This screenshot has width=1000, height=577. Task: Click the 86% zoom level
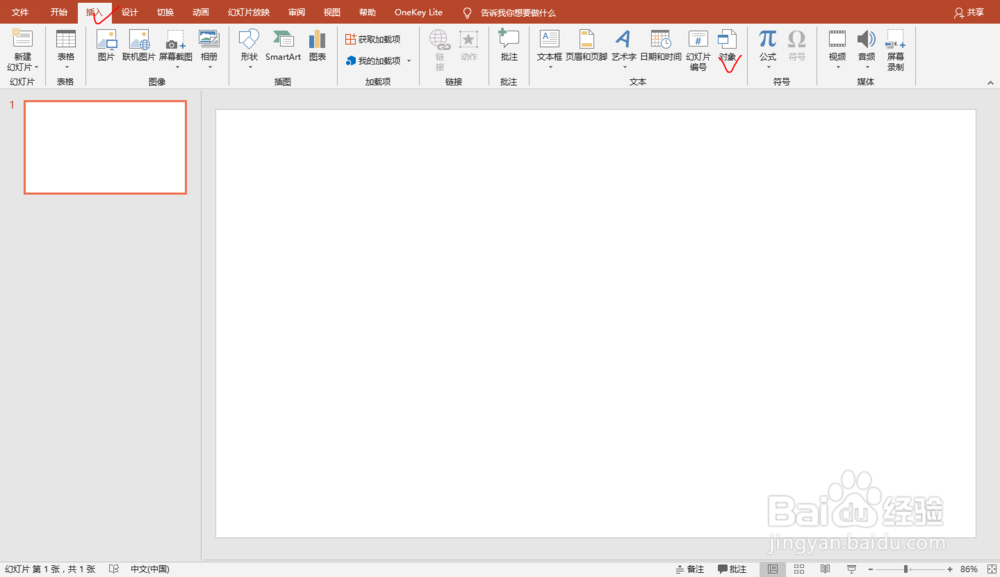click(969, 569)
